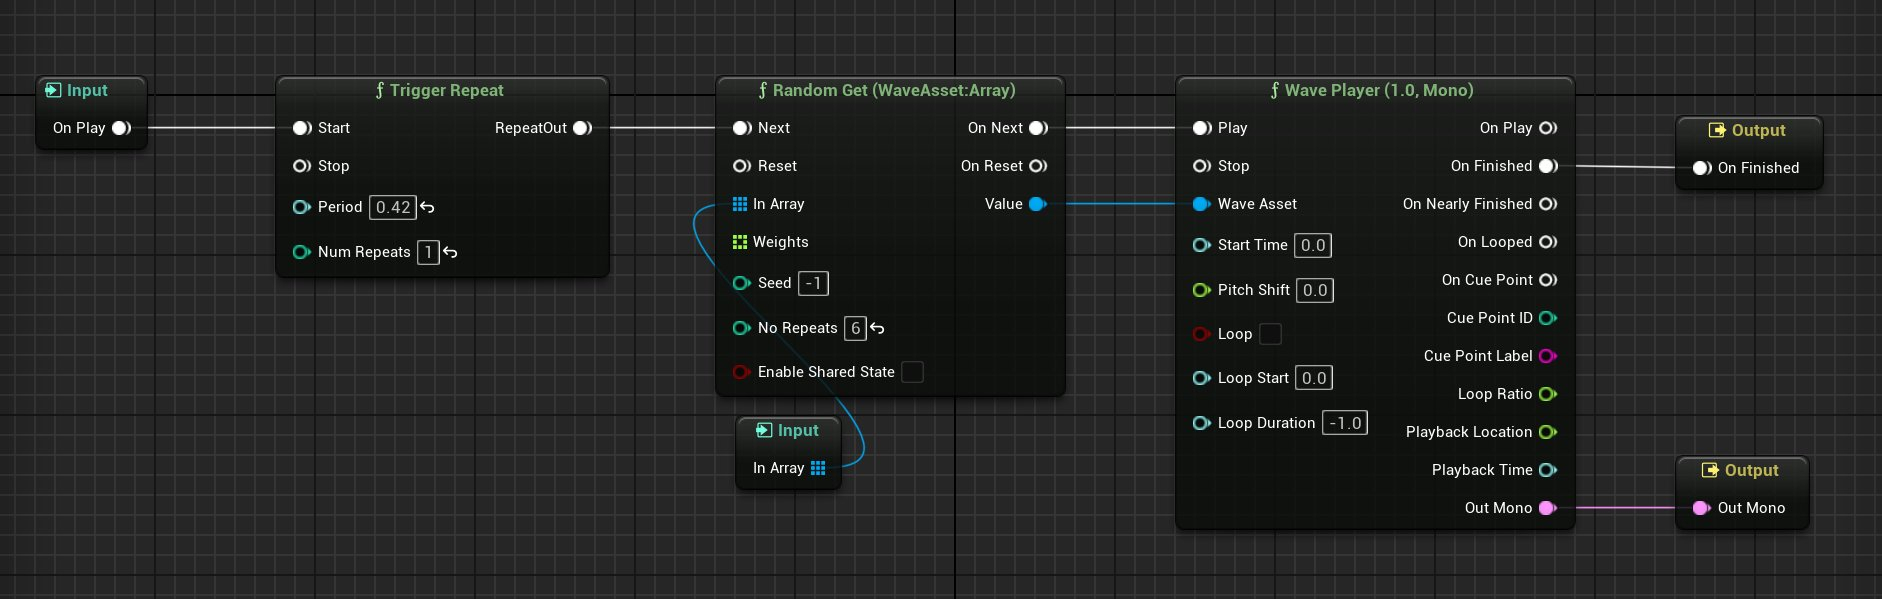Click the Cue Point Label output pin
The image size is (1882, 599).
1547,356
